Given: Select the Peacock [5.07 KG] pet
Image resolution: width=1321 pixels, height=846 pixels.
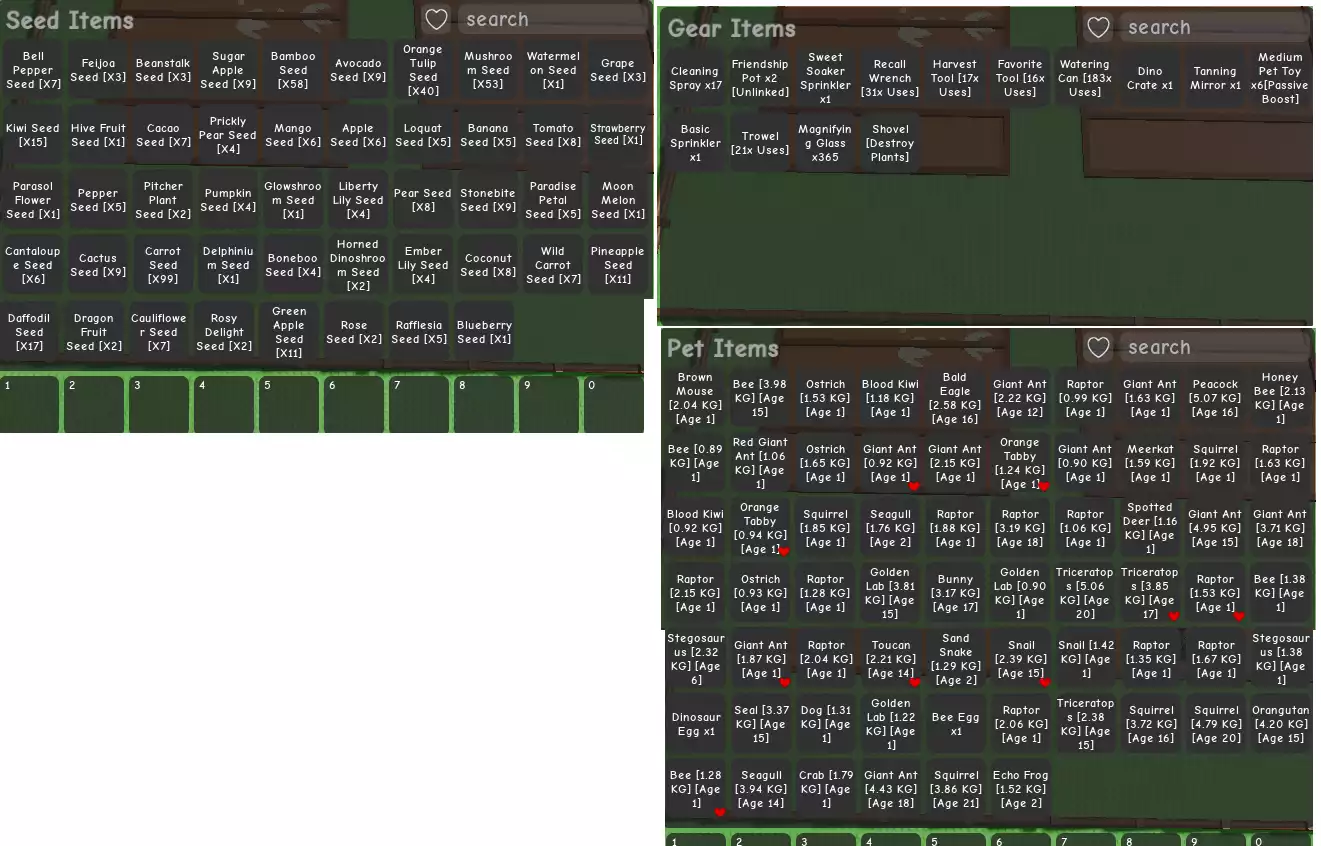Looking at the screenshot, I should click(1215, 398).
